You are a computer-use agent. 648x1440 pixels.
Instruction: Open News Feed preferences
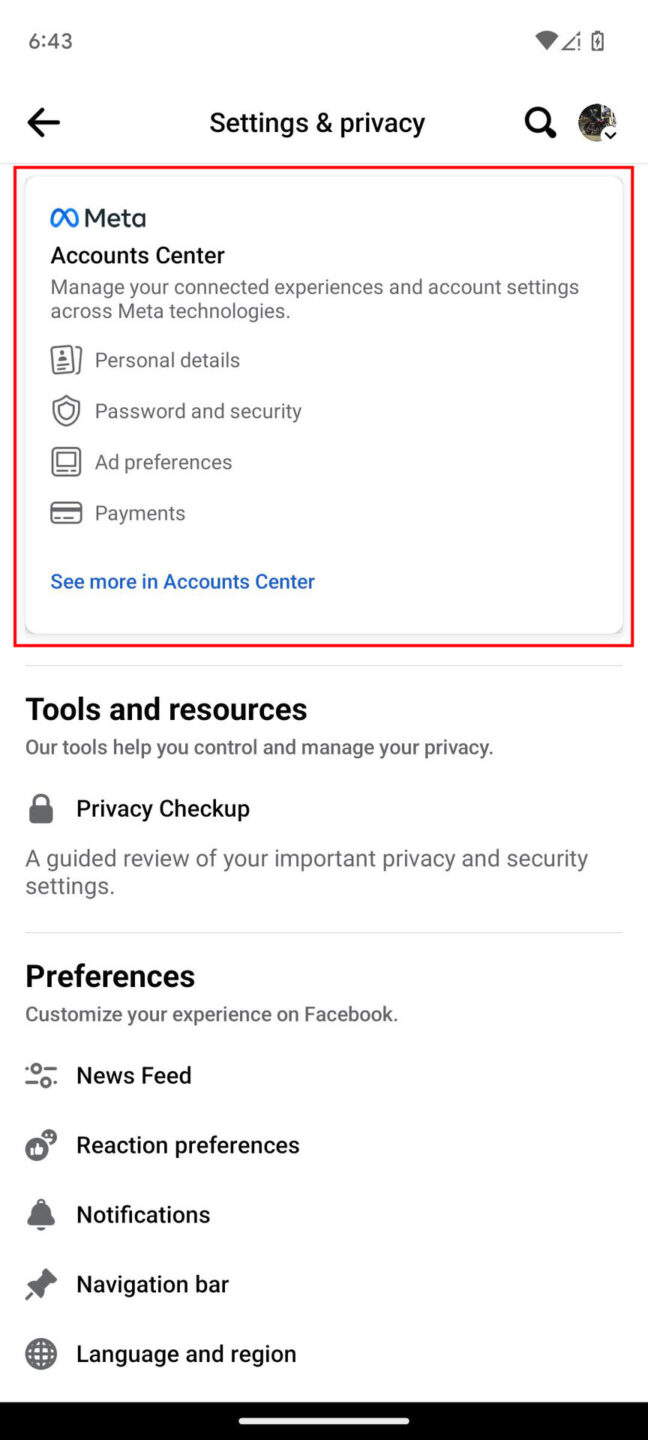tap(133, 1075)
